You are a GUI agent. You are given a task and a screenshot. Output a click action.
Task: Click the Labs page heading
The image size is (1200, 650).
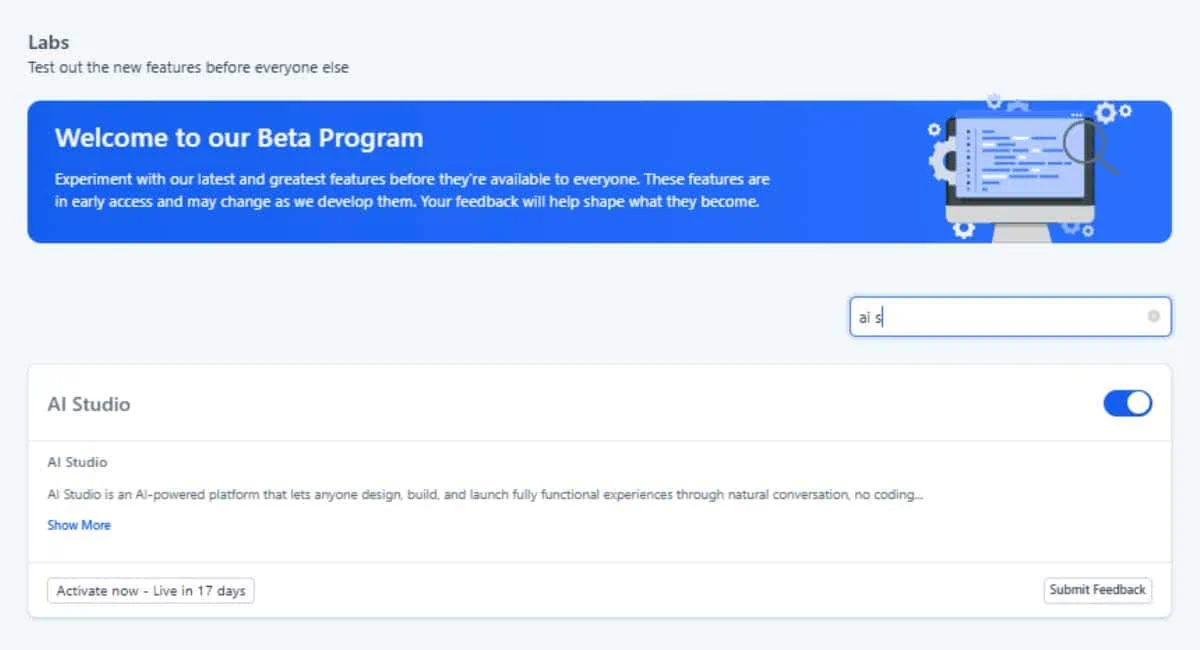point(48,43)
